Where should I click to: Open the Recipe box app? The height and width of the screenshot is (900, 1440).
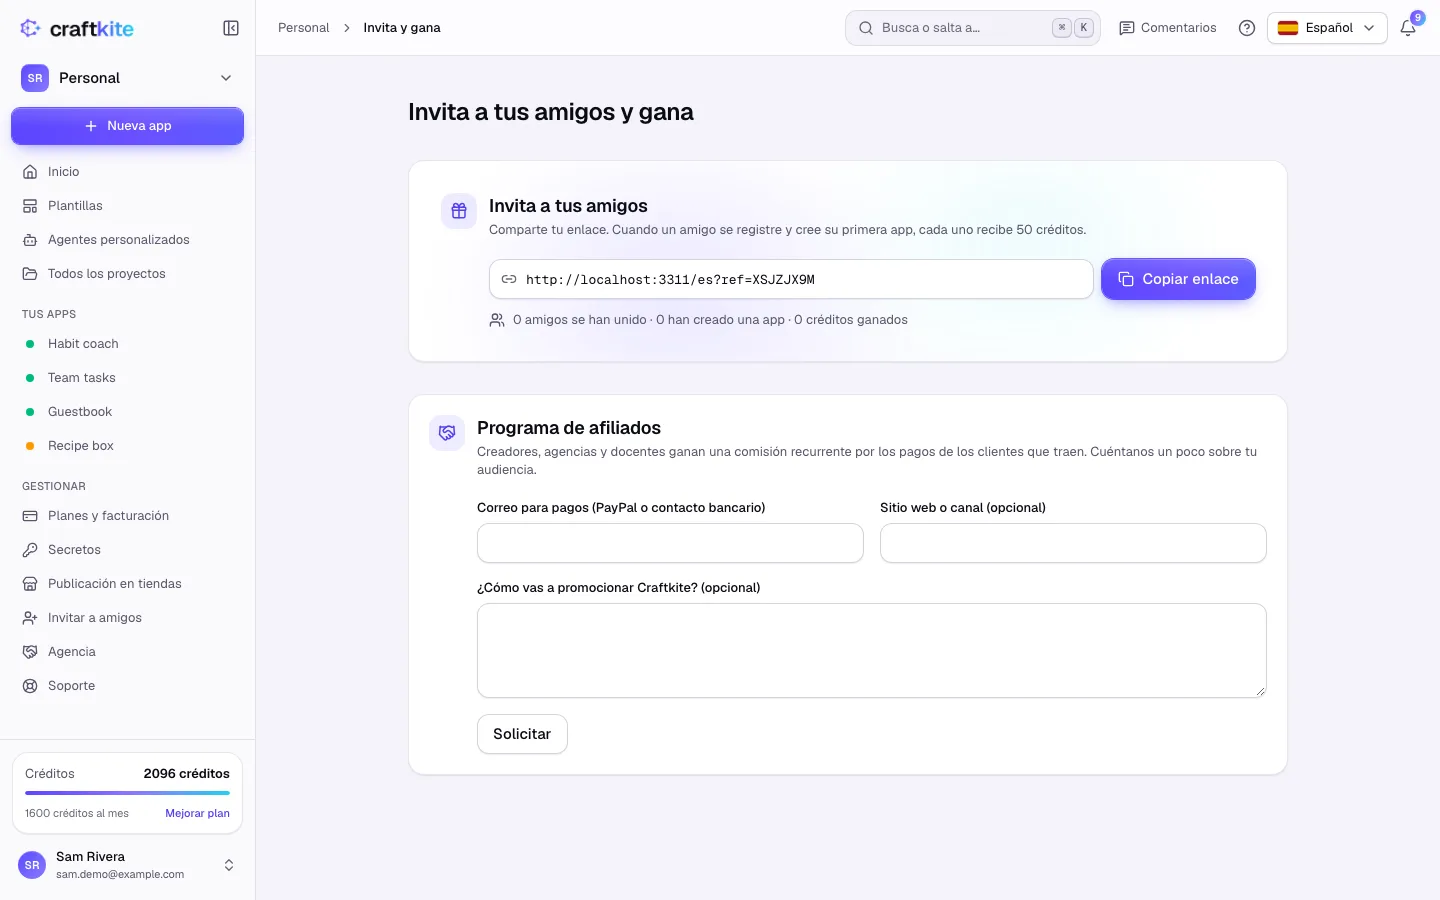[127, 446]
